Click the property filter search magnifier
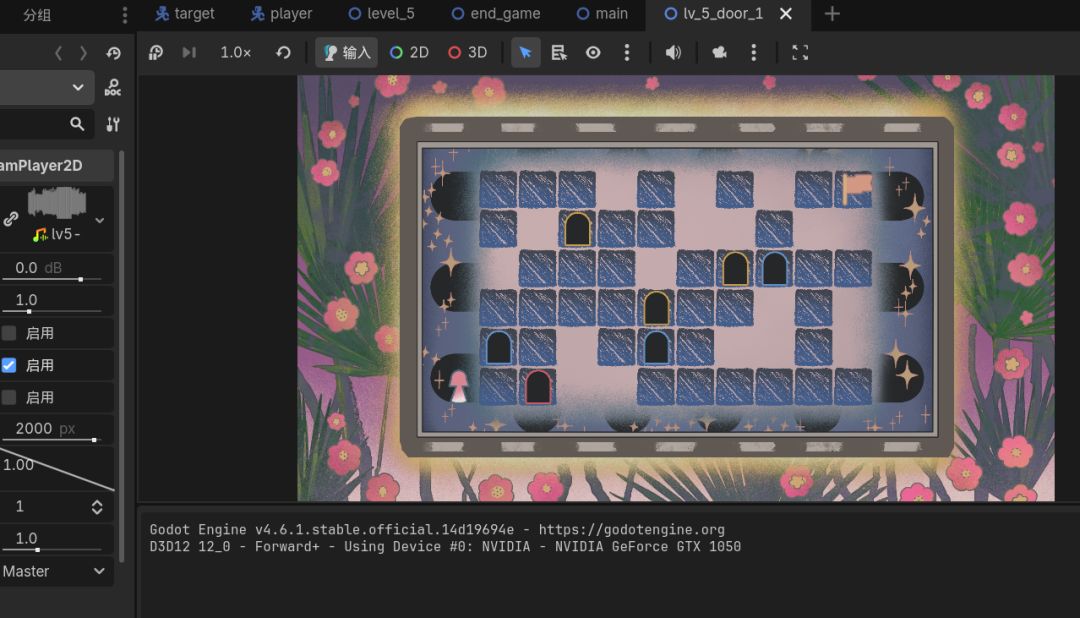Image resolution: width=1080 pixels, height=618 pixels. coord(77,124)
